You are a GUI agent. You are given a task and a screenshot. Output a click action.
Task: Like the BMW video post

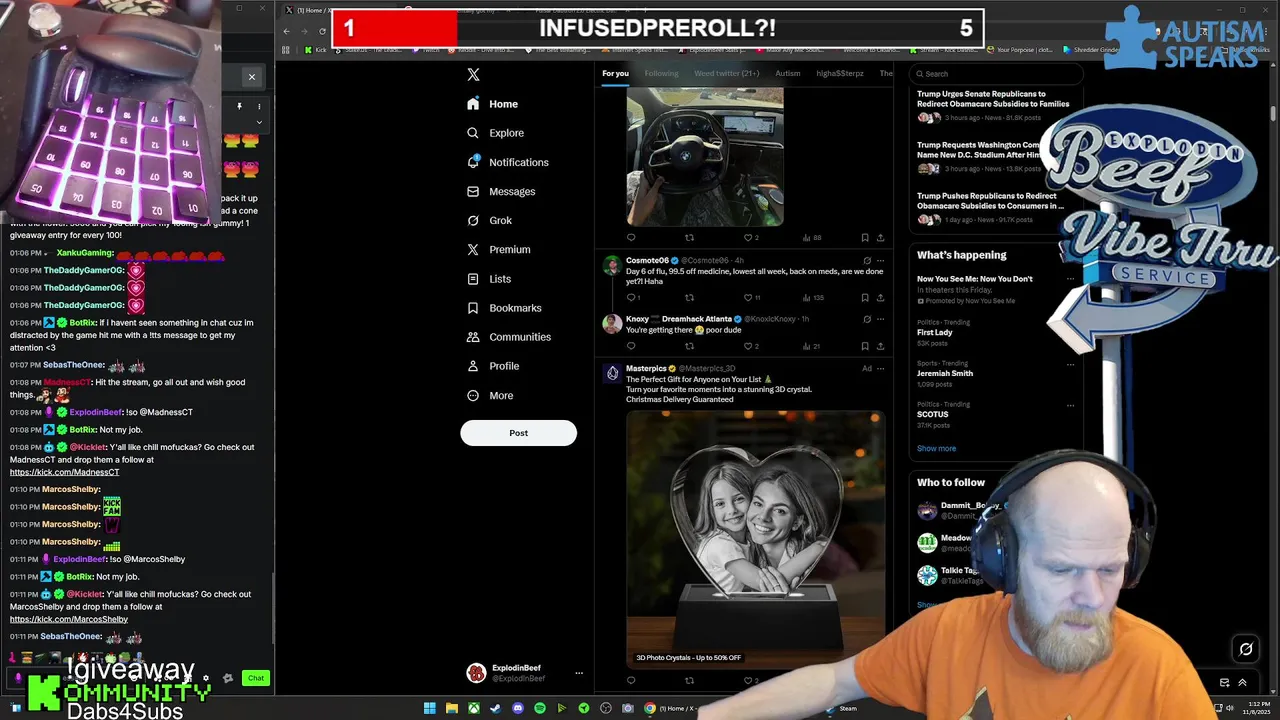point(748,238)
